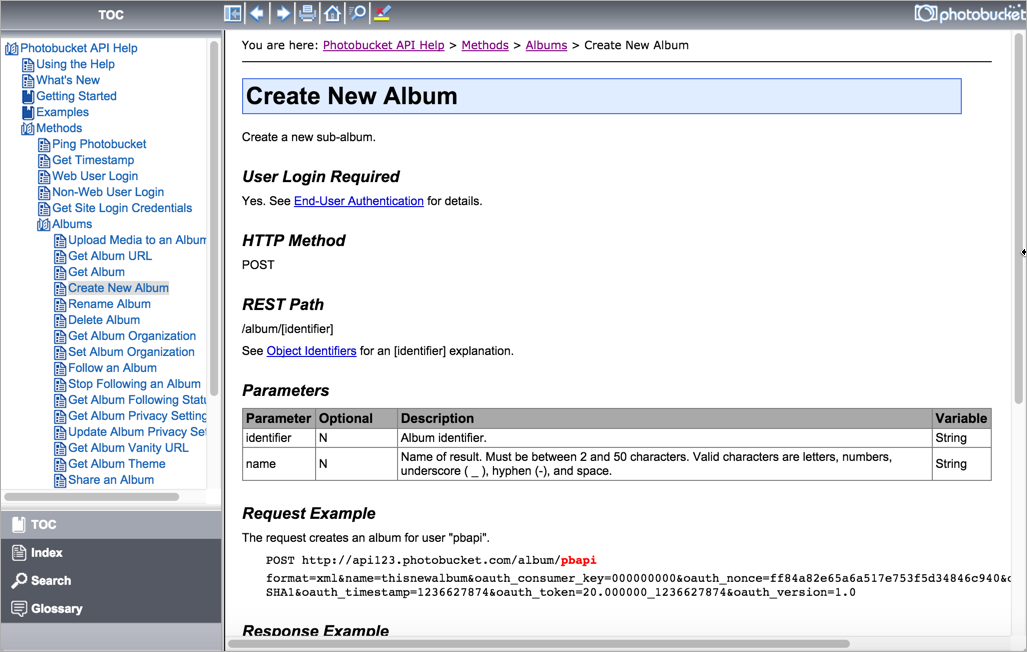
Task: Go to Home via house icon
Action: click(x=332, y=13)
